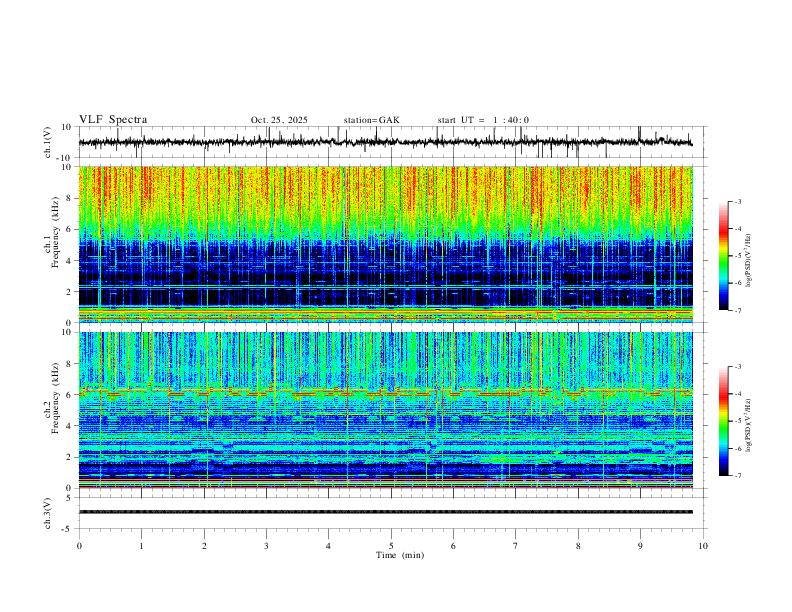
Task: Select the start UT time text
Action: pos(483,120)
